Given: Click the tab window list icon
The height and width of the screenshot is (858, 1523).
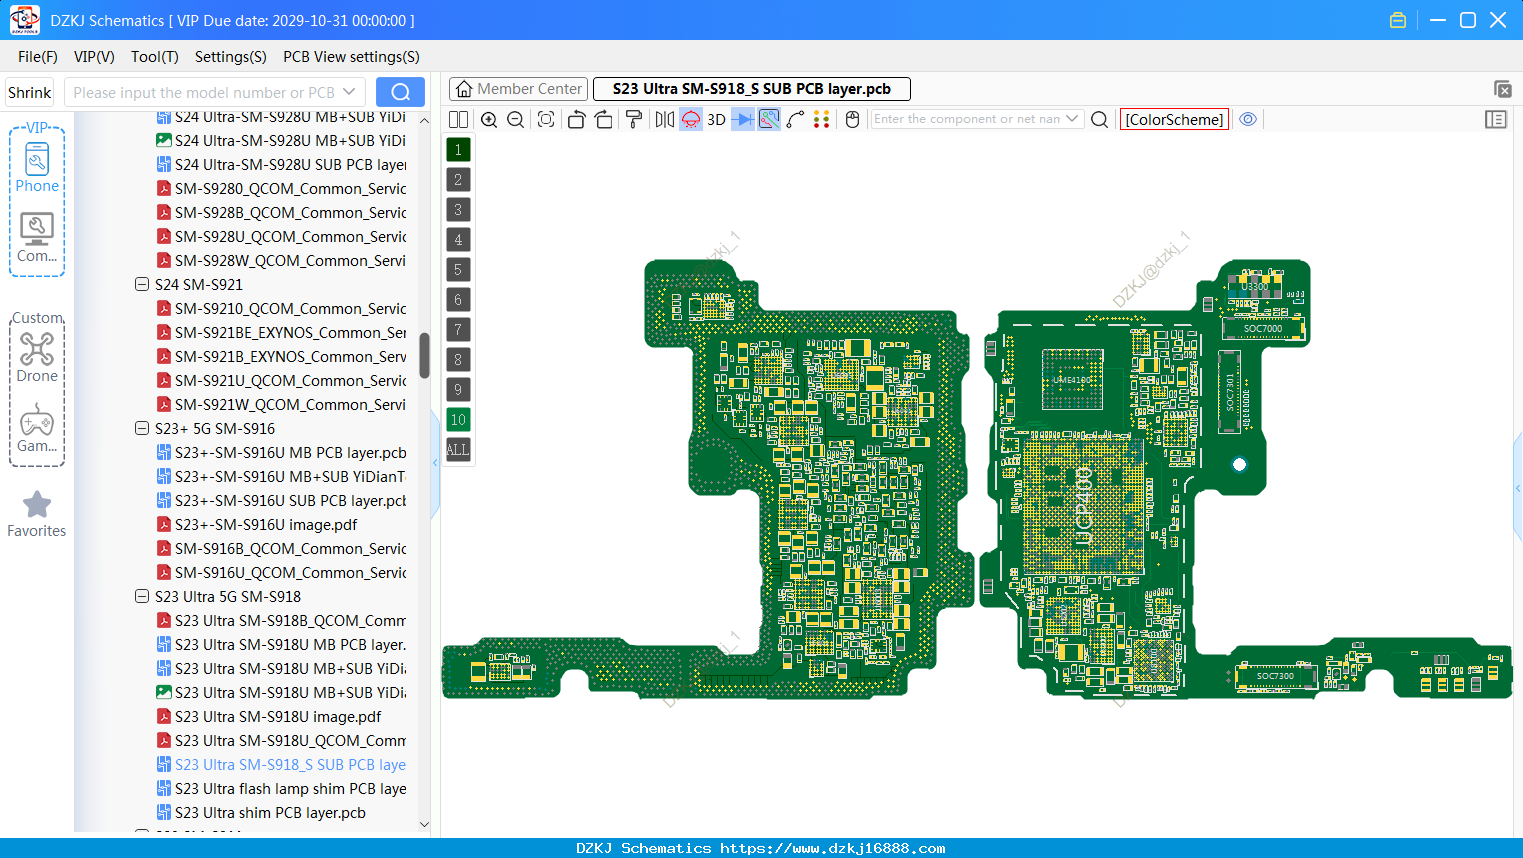Looking at the screenshot, I should tap(1502, 89).
